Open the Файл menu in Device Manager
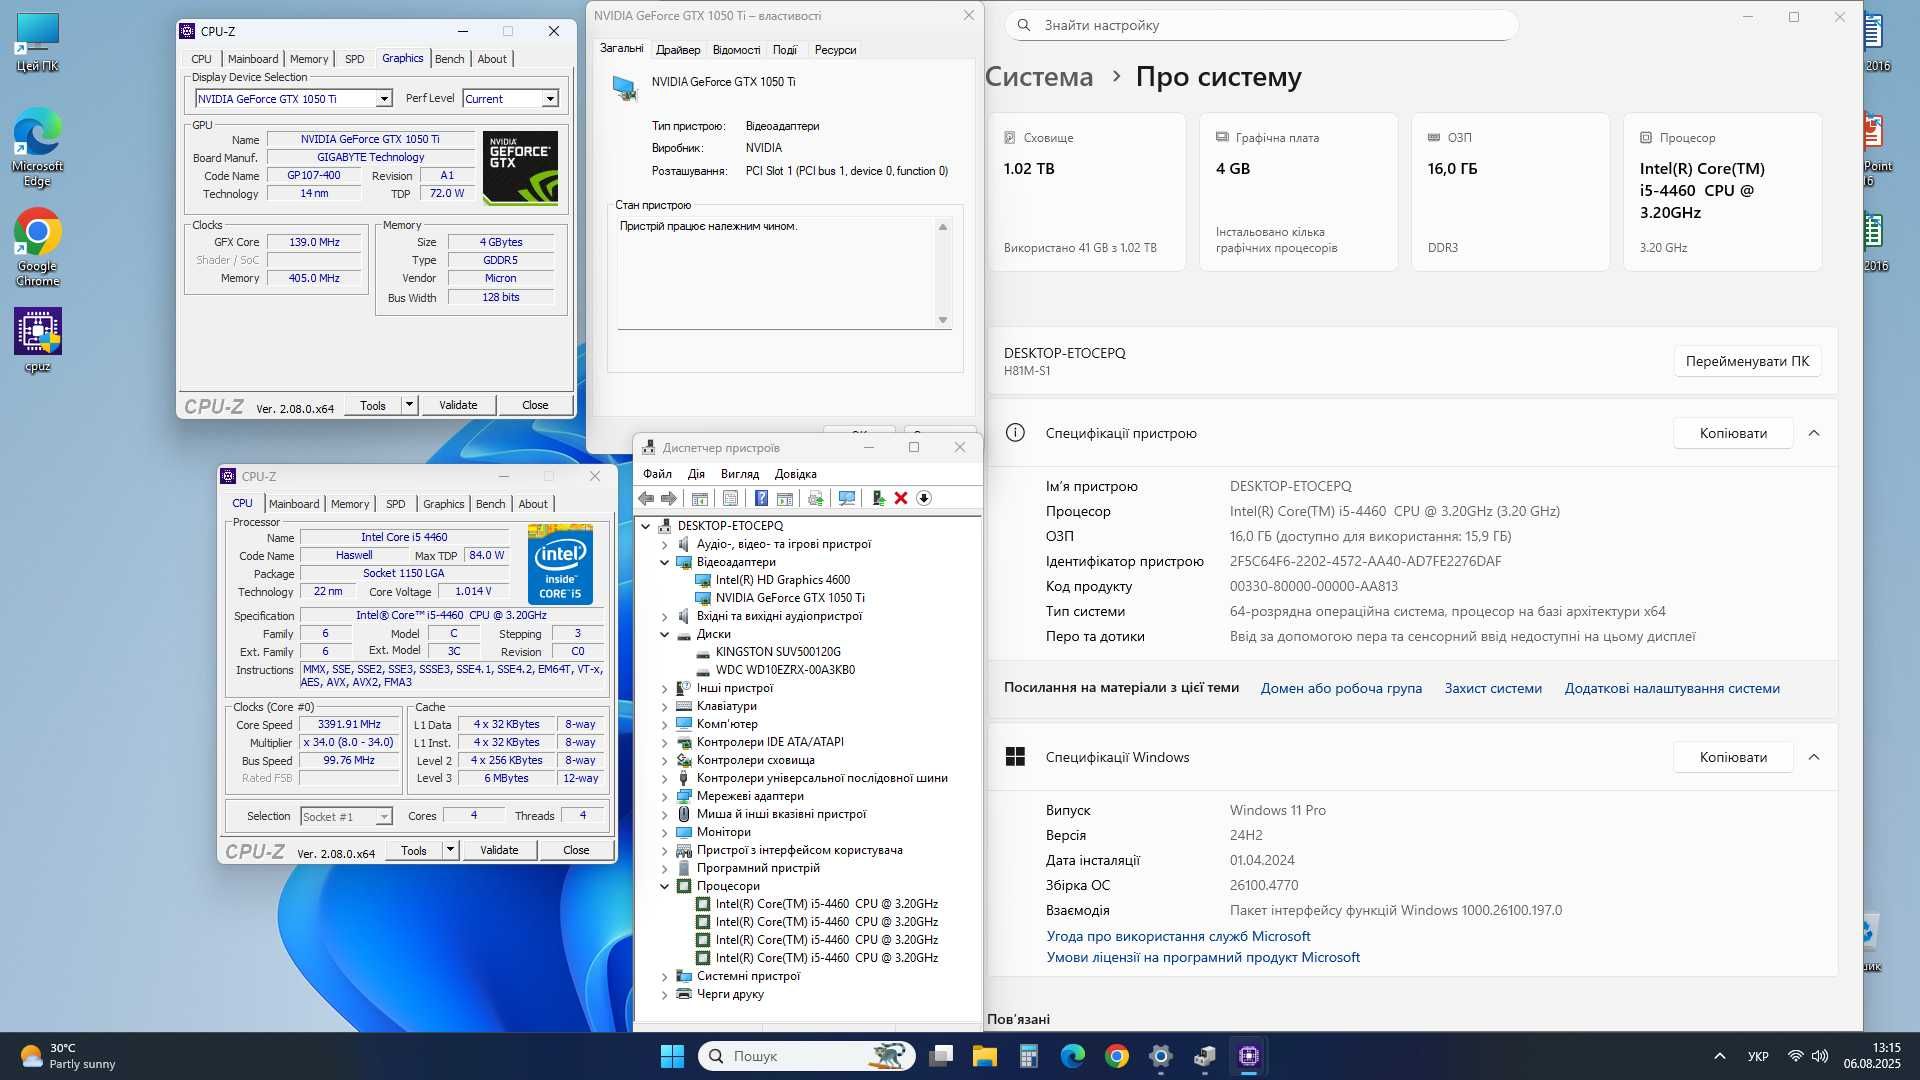The image size is (1920, 1080). (657, 474)
